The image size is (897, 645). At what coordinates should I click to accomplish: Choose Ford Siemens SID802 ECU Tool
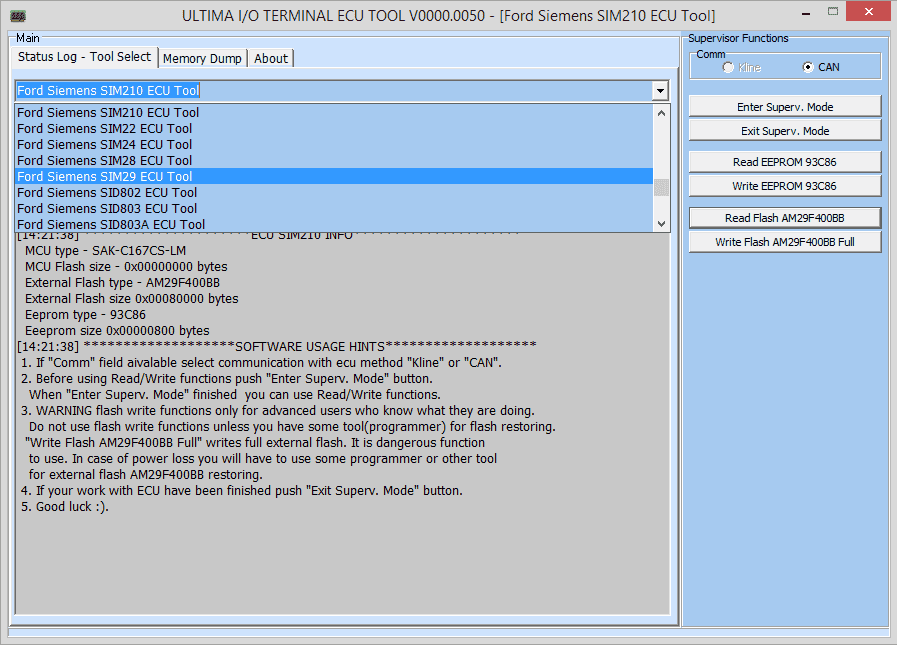click(334, 192)
